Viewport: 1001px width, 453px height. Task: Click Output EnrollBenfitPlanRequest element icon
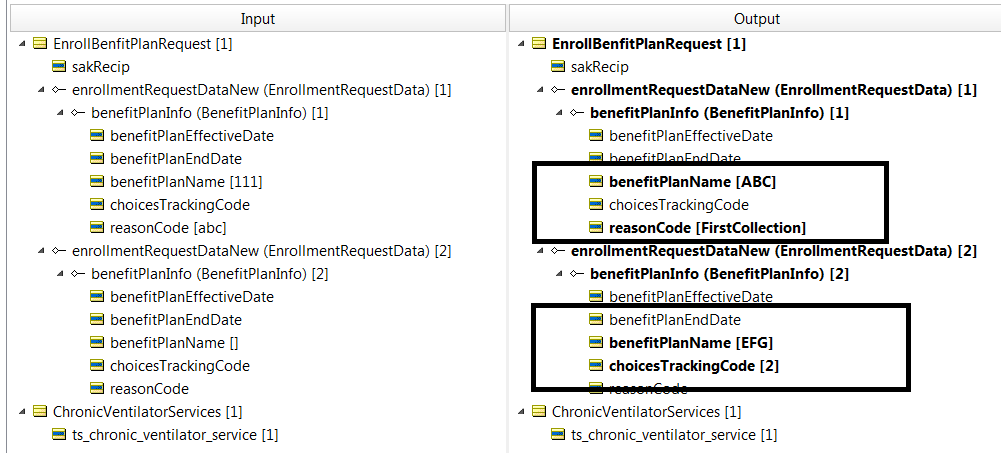click(539, 44)
